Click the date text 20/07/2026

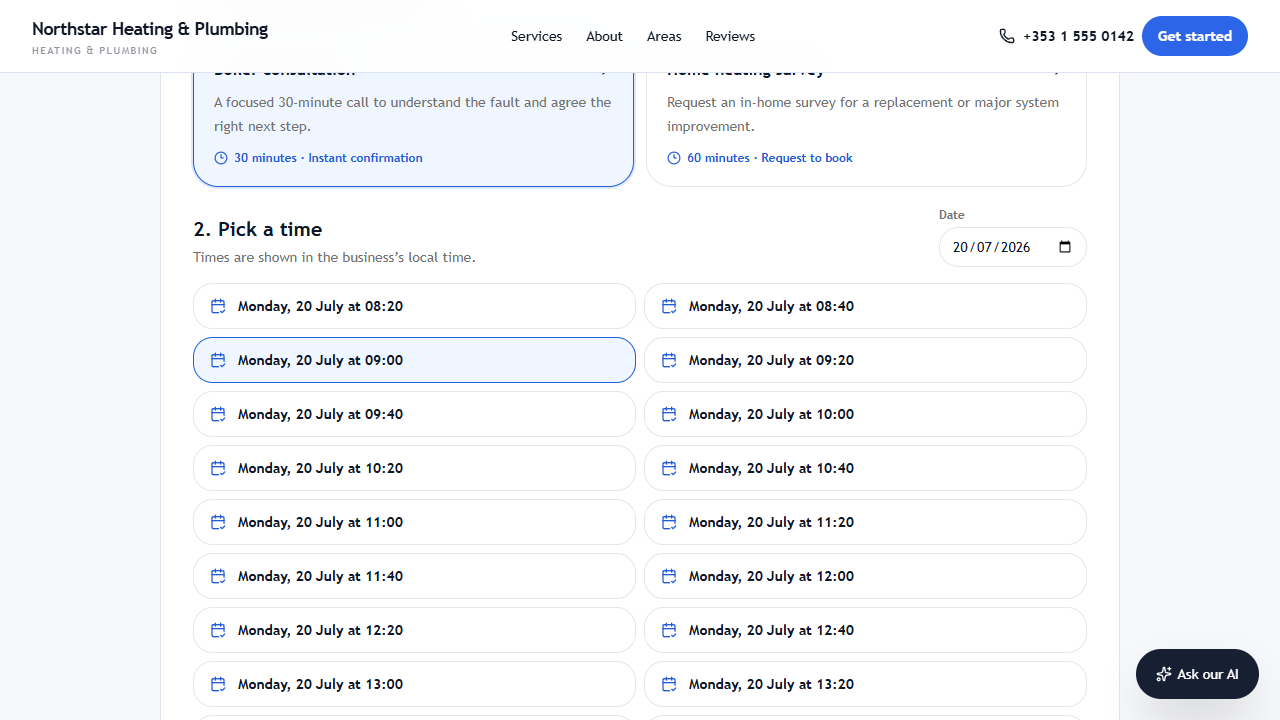click(x=991, y=247)
